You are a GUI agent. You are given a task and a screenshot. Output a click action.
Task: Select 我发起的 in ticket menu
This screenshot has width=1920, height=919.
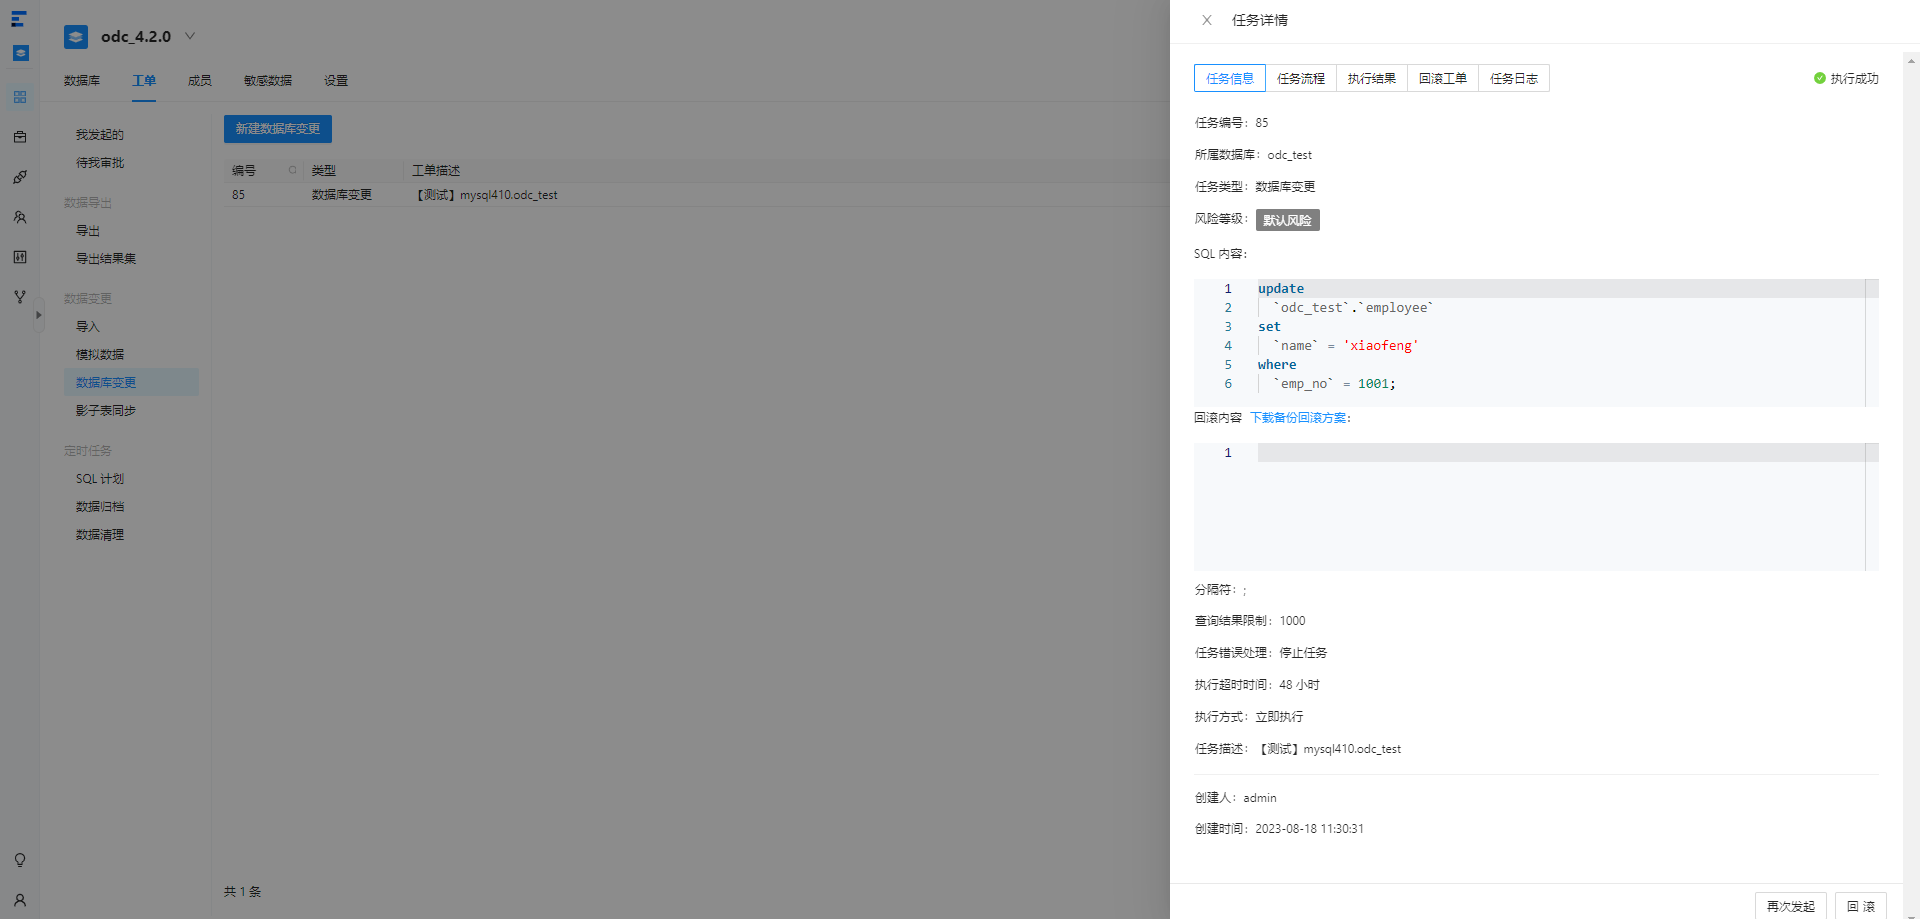100,135
